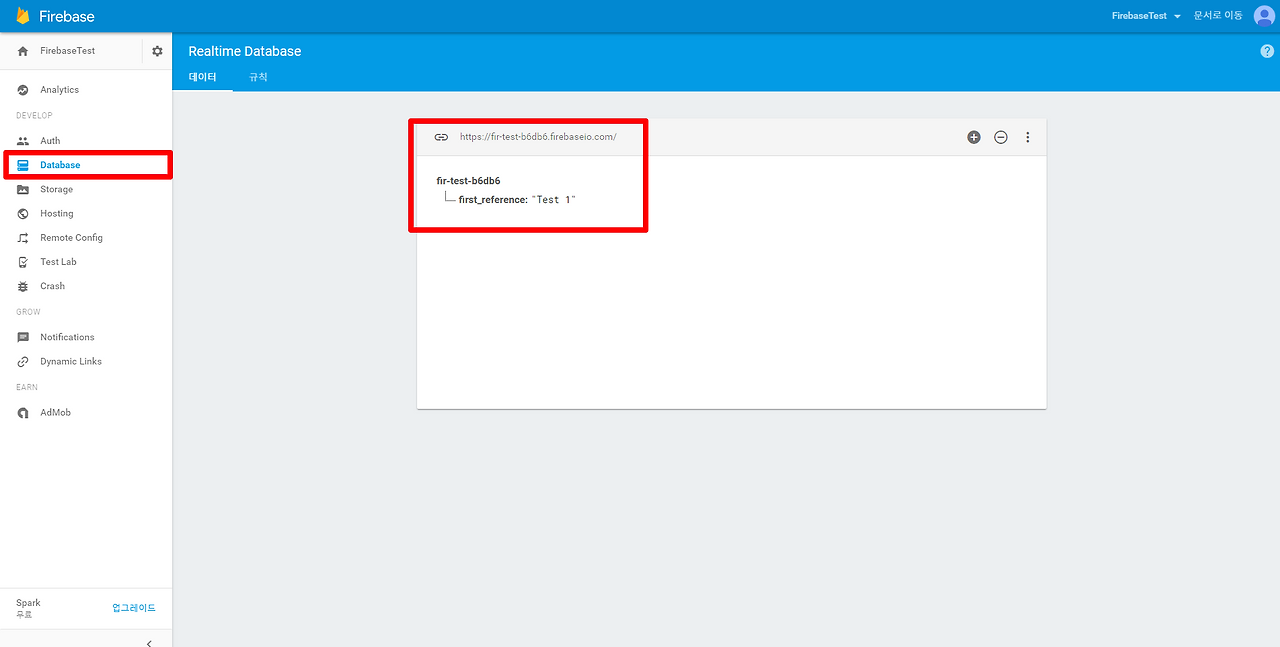The height and width of the screenshot is (647, 1280).
Task: Open the Crash reporting section
Action: (x=51, y=285)
